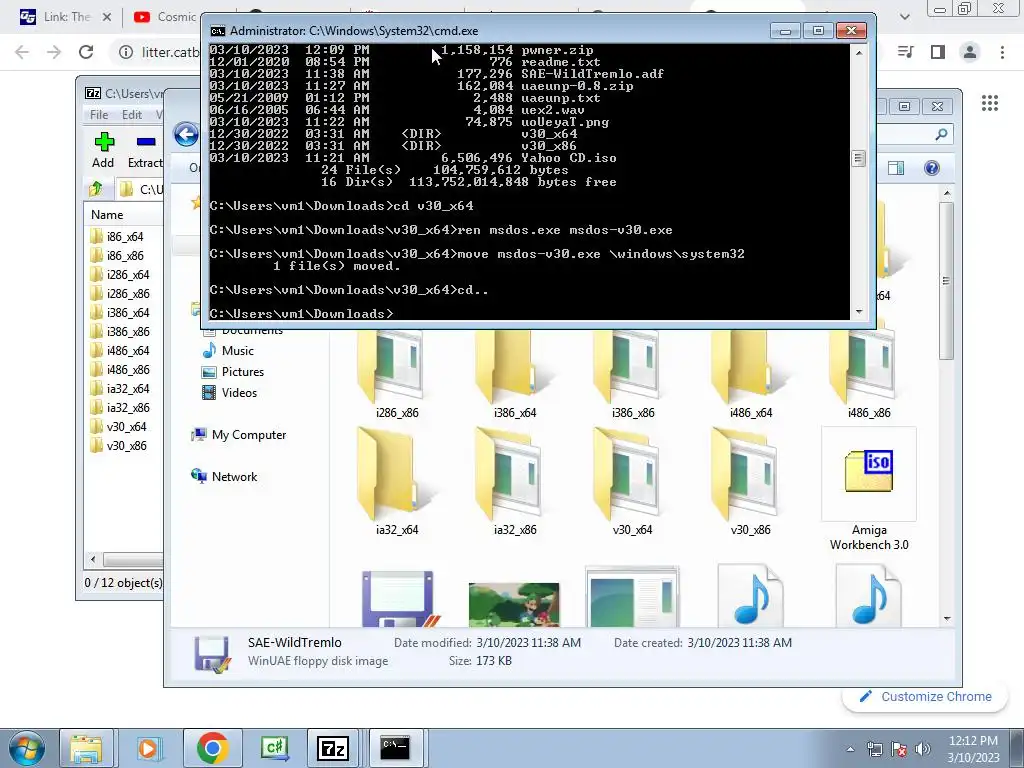Reload the page in Chrome

(86, 52)
